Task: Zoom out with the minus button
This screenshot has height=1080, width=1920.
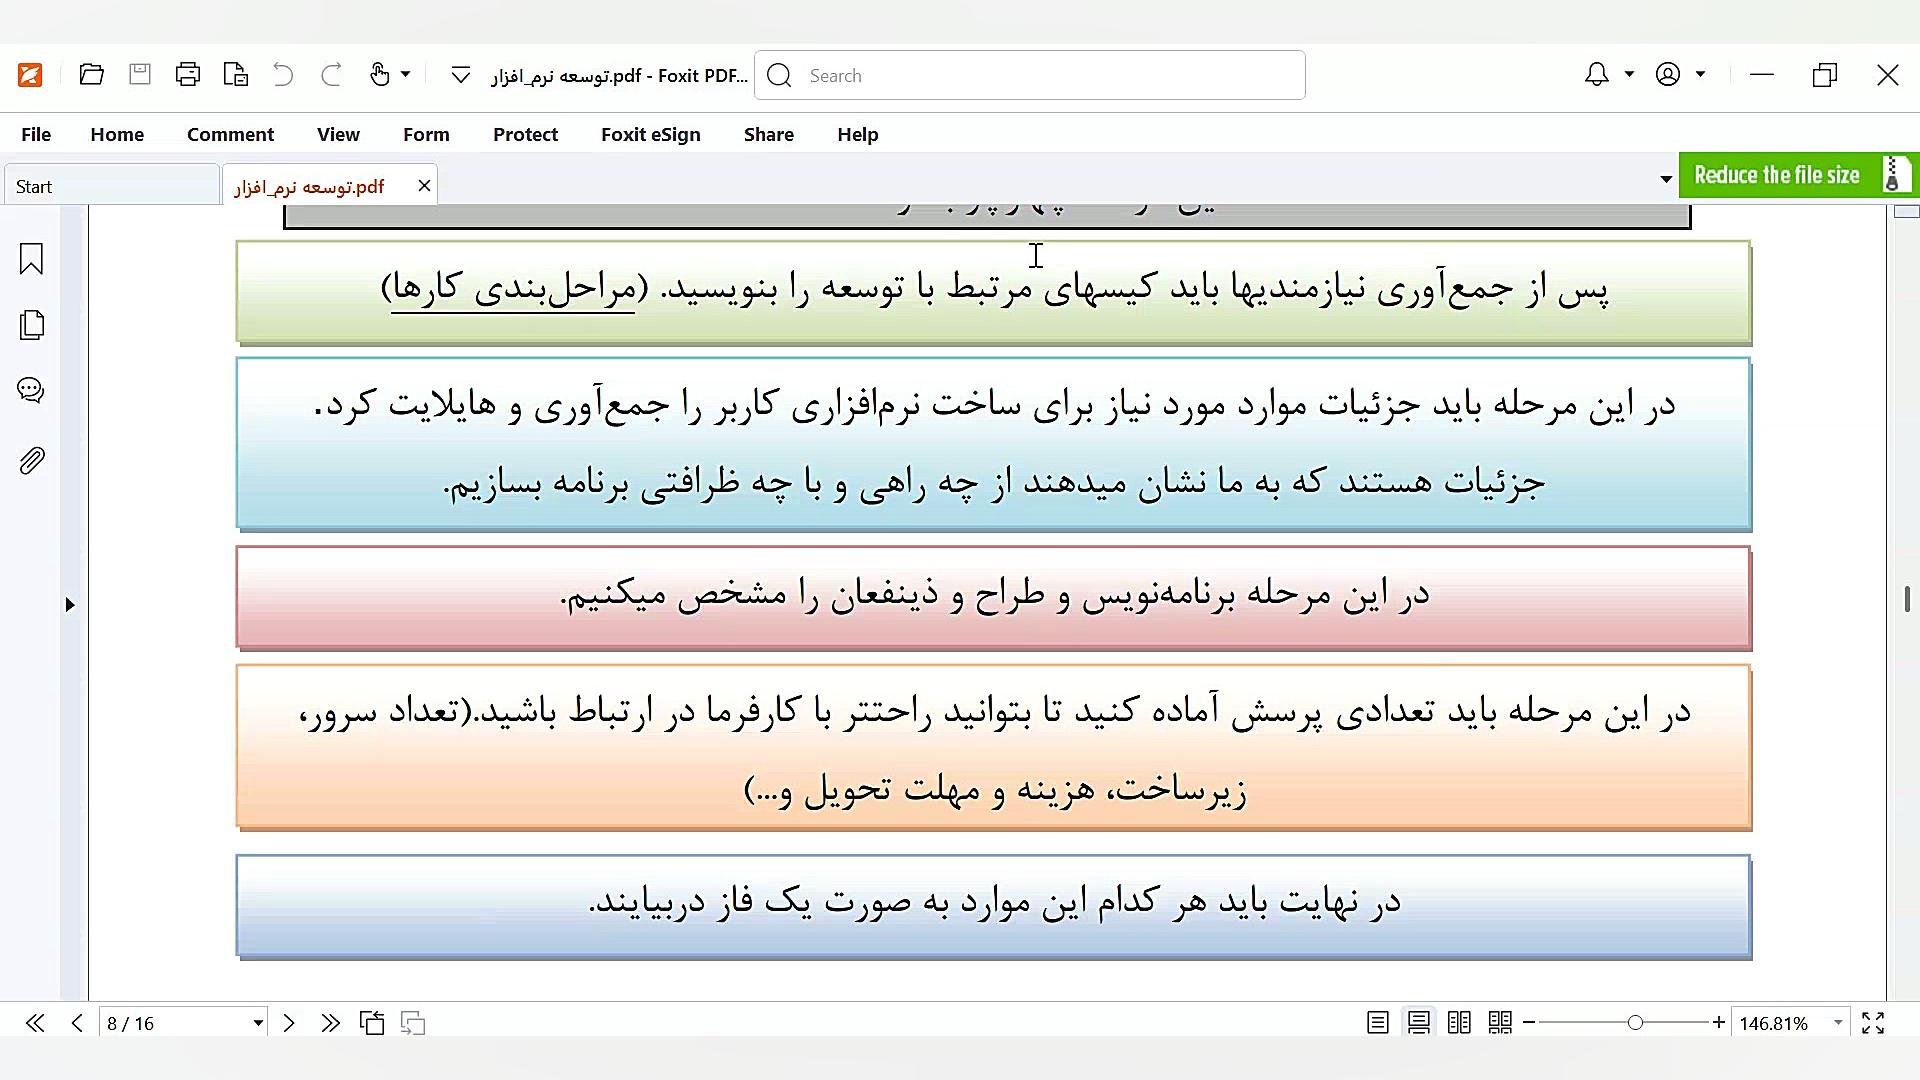Action: (x=1529, y=1023)
